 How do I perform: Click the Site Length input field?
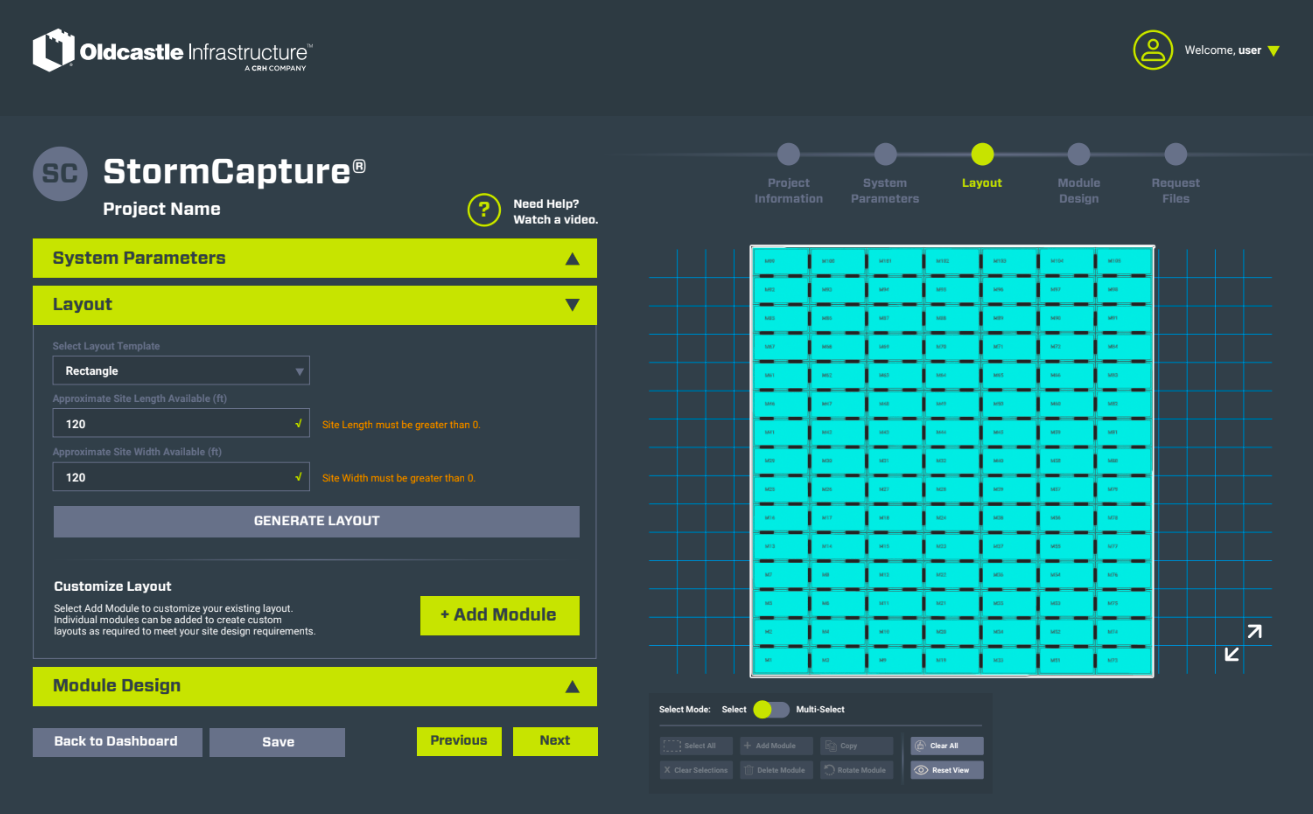click(181, 424)
